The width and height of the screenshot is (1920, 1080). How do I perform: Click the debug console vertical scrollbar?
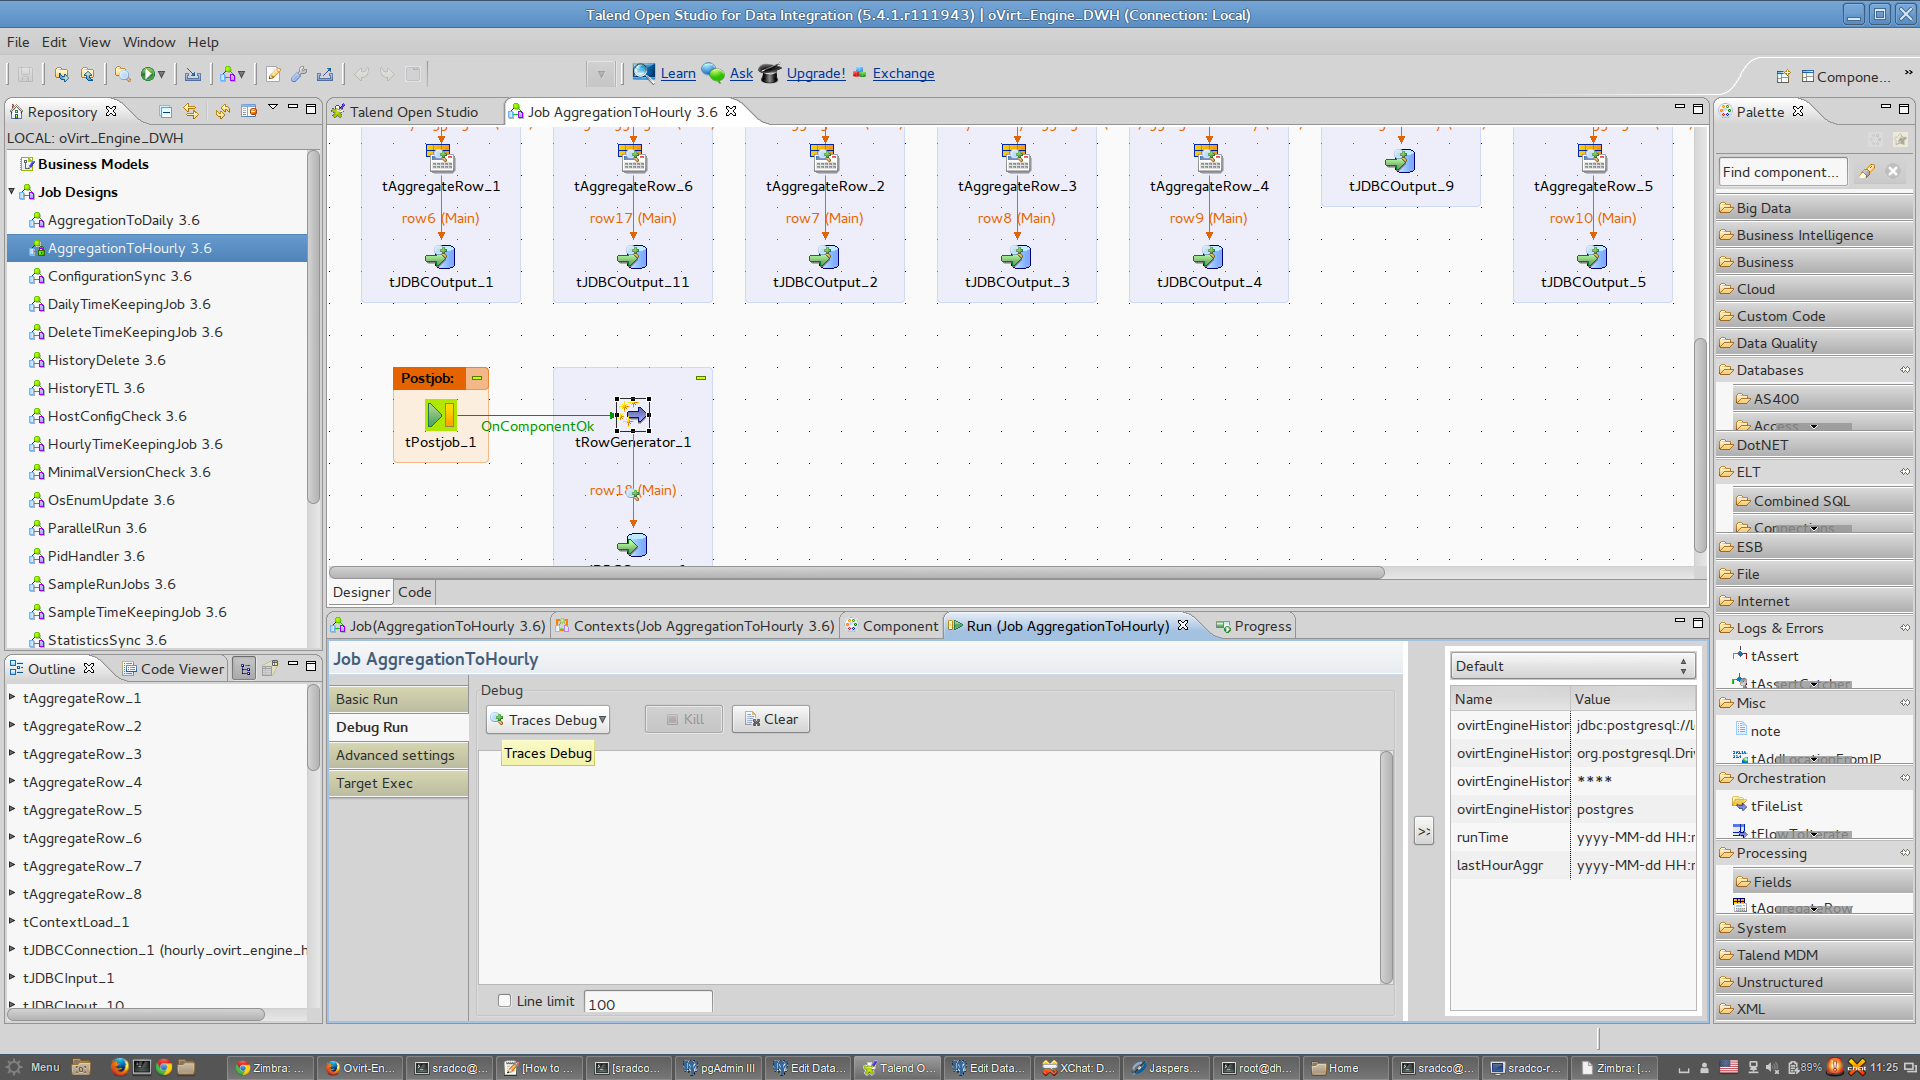pyautogui.click(x=1386, y=866)
